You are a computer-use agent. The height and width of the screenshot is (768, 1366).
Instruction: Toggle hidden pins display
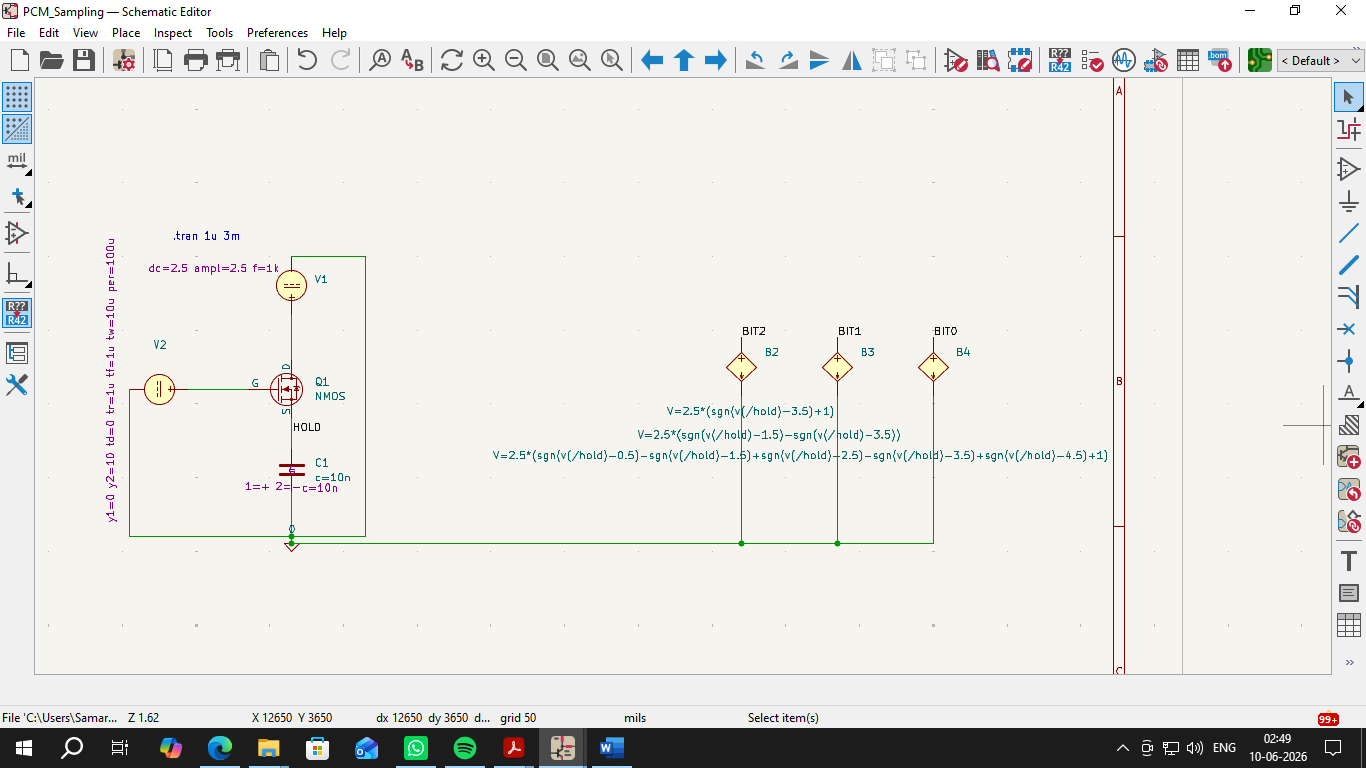pyautogui.click(x=17, y=233)
